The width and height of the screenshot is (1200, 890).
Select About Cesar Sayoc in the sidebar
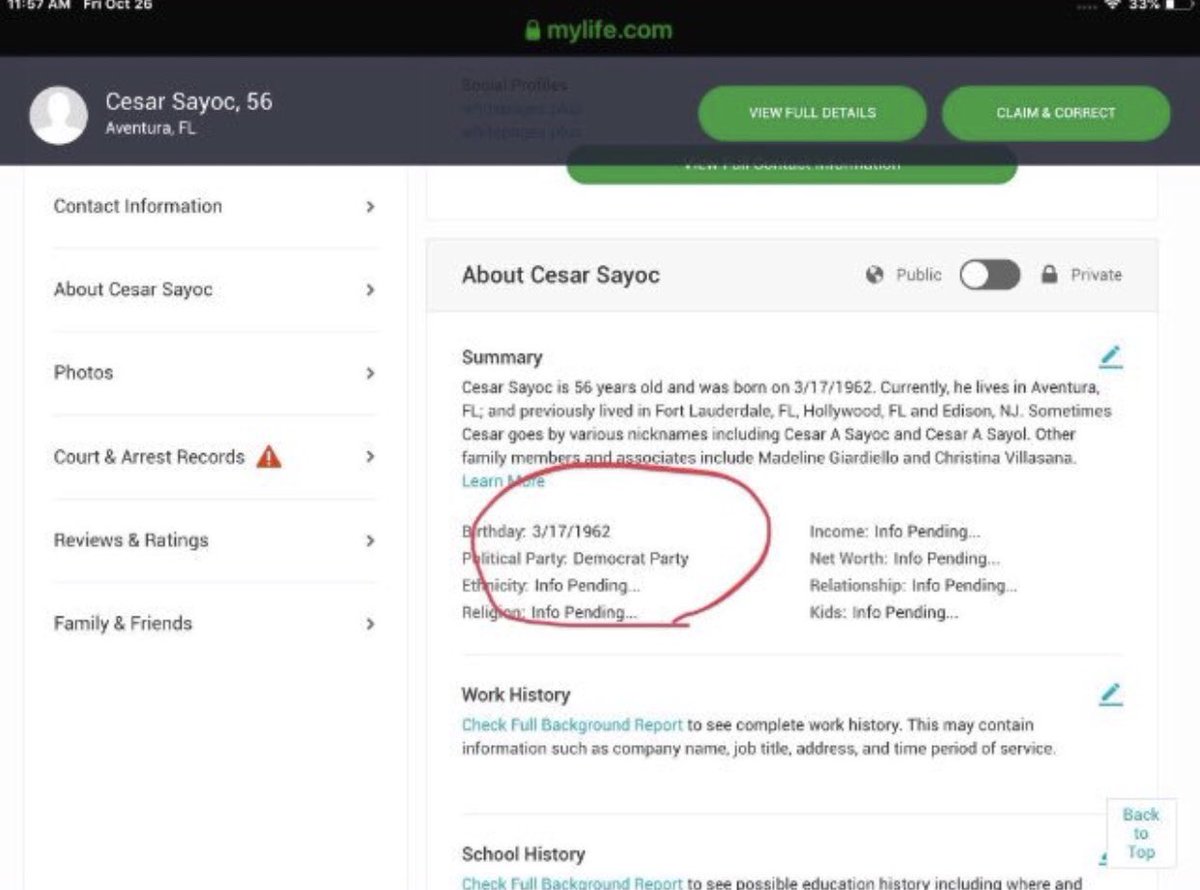133,290
